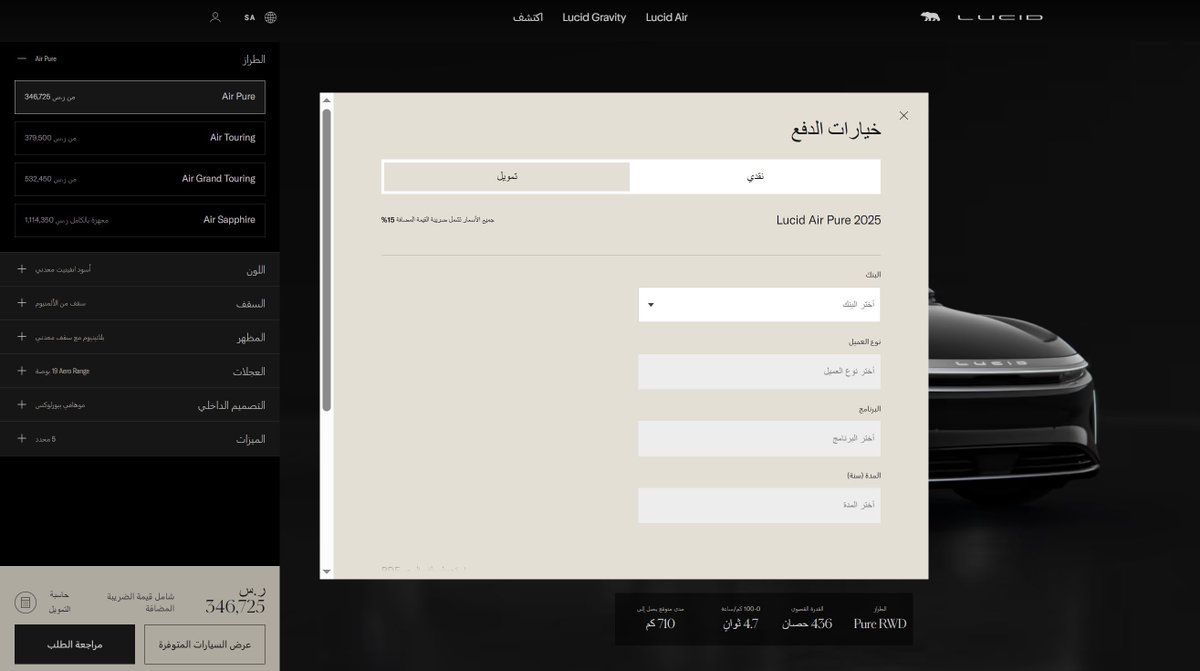Select the Air Grand Touring model
Image resolution: width=1200 pixels, height=671 pixels.
[x=140, y=179]
